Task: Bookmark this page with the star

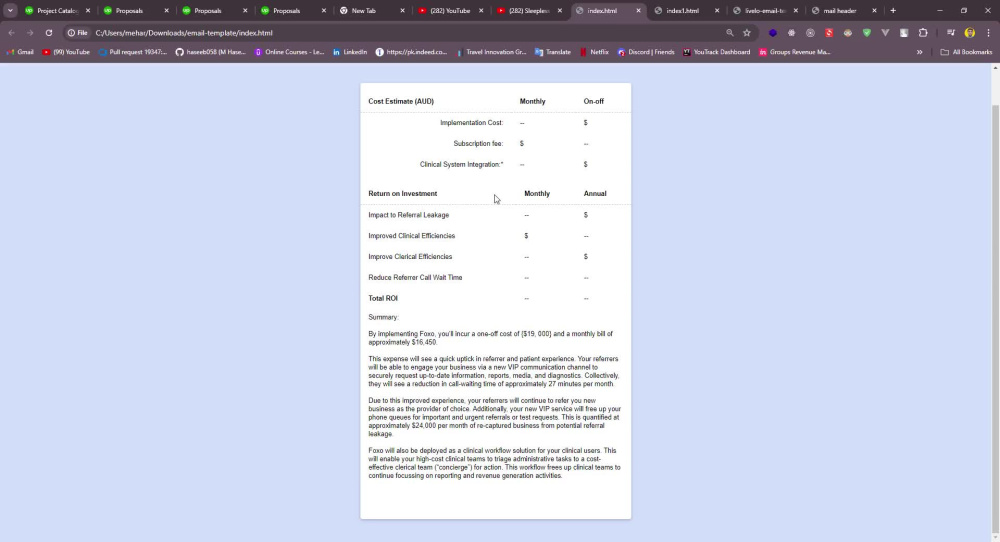Action: (747, 33)
